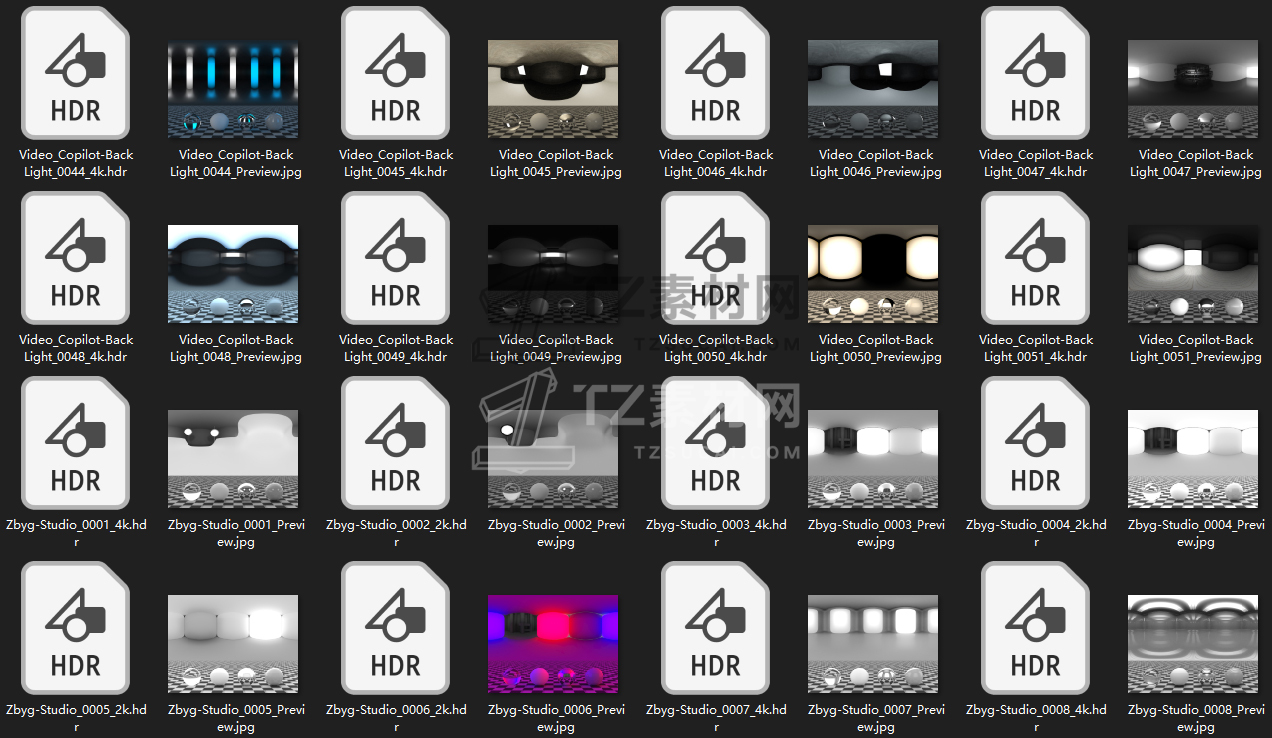
Task: Click filename text Zbyg-Studio_0008_4k.hdr
Action: coord(1036,718)
